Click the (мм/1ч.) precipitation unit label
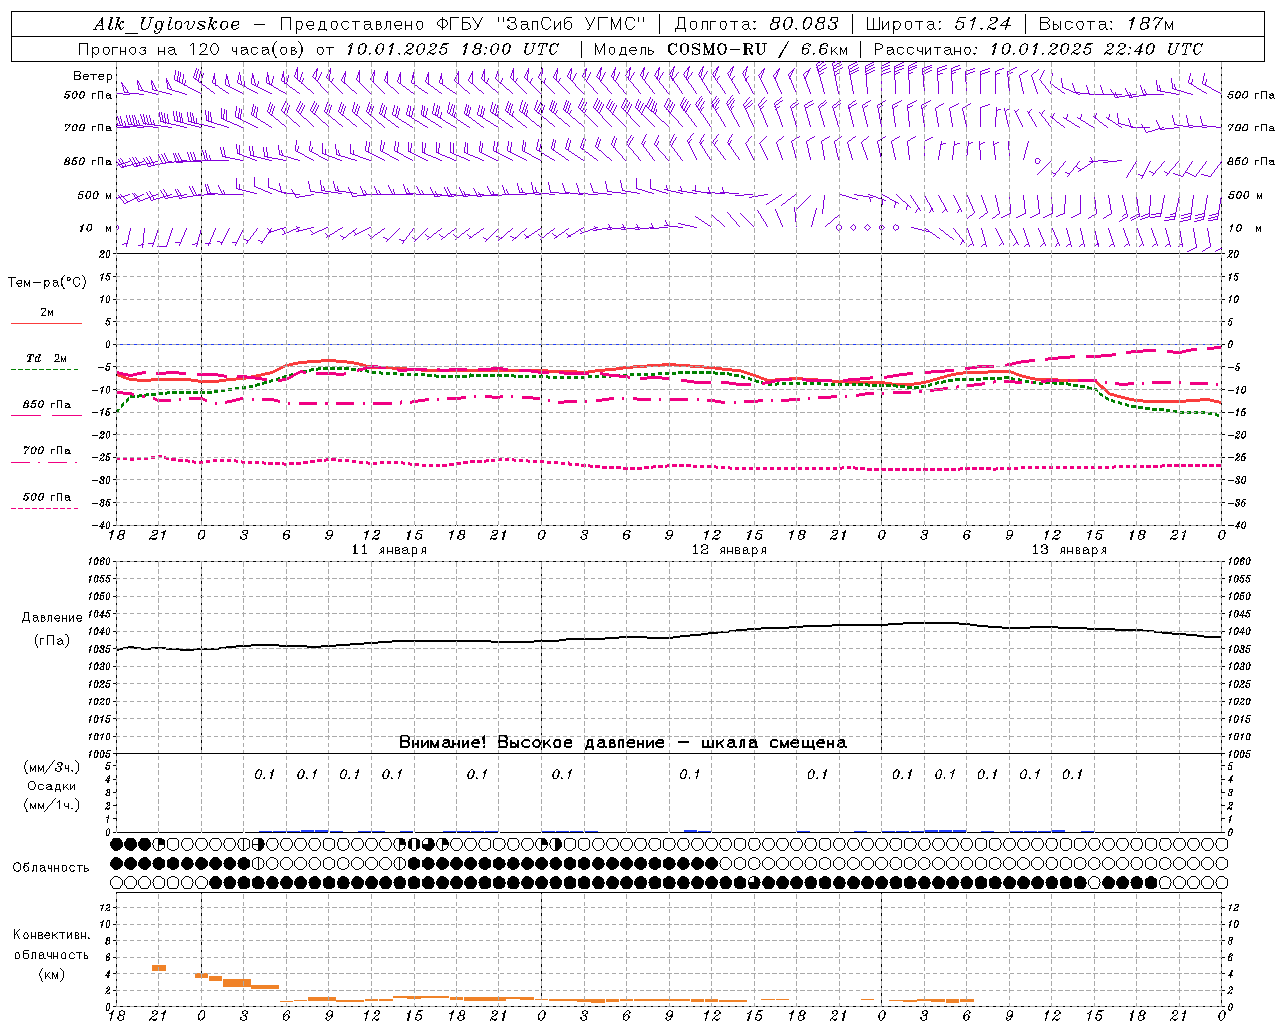Viewport: 1280px width, 1024px height. [51, 805]
